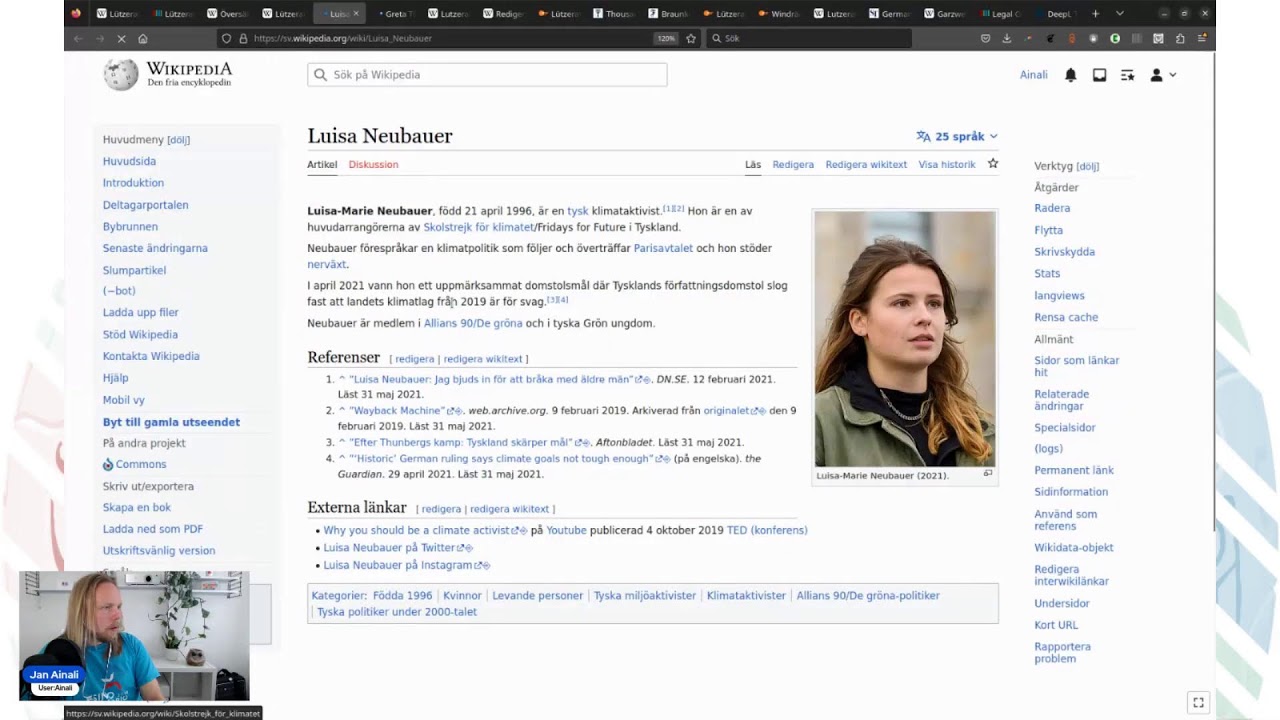Follow the Parisavtalet link
The height and width of the screenshot is (720, 1280).
click(663, 248)
